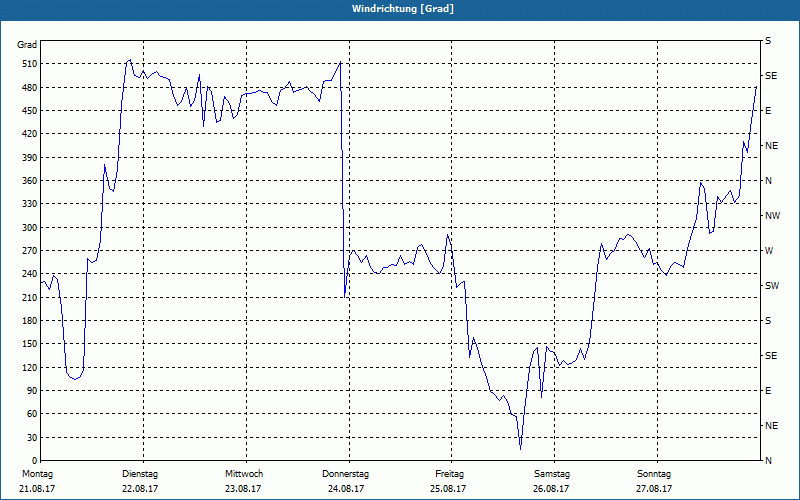800x500 pixels.
Task: Select the "120" y-axis value
Action: (x=29, y=367)
